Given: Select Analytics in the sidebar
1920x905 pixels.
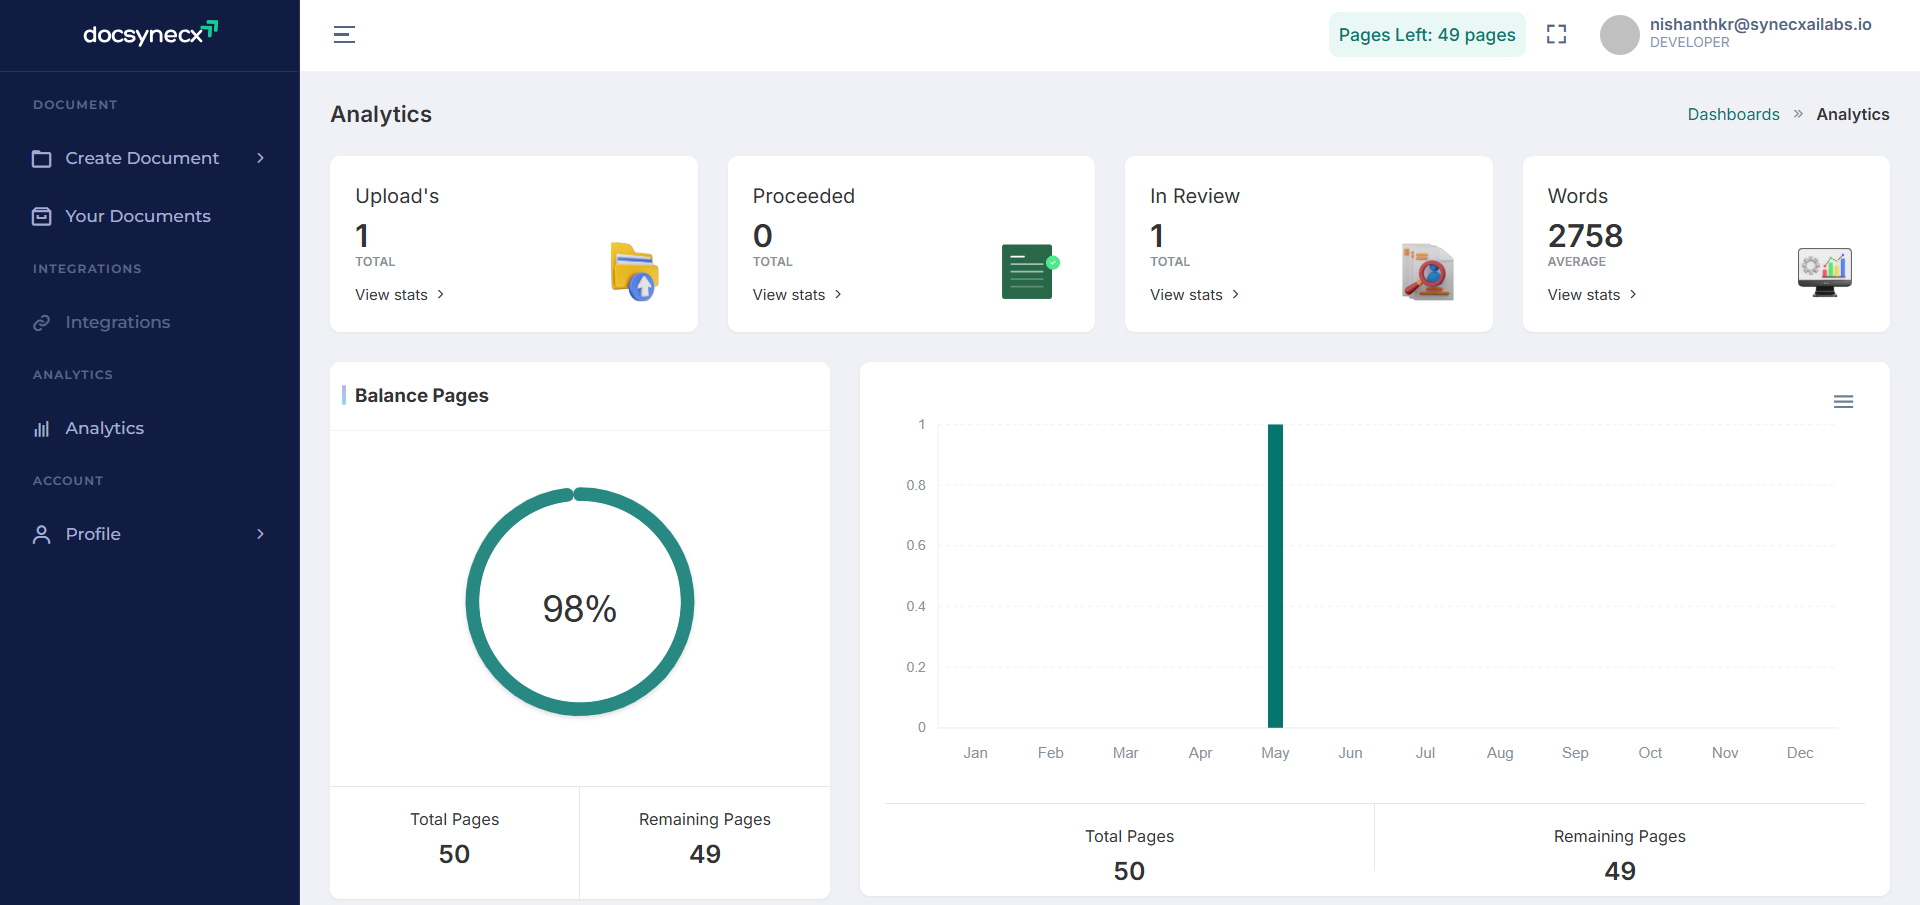Looking at the screenshot, I should pos(104,428).
